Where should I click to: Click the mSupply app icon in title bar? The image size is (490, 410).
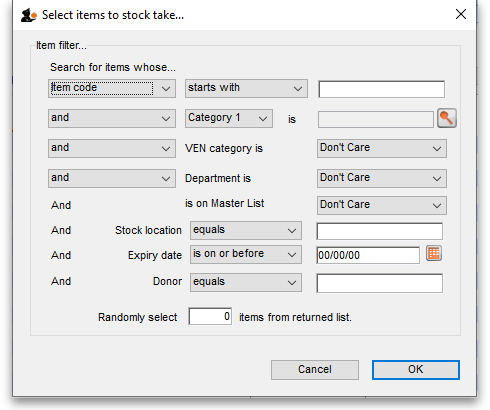pos(28,15)
